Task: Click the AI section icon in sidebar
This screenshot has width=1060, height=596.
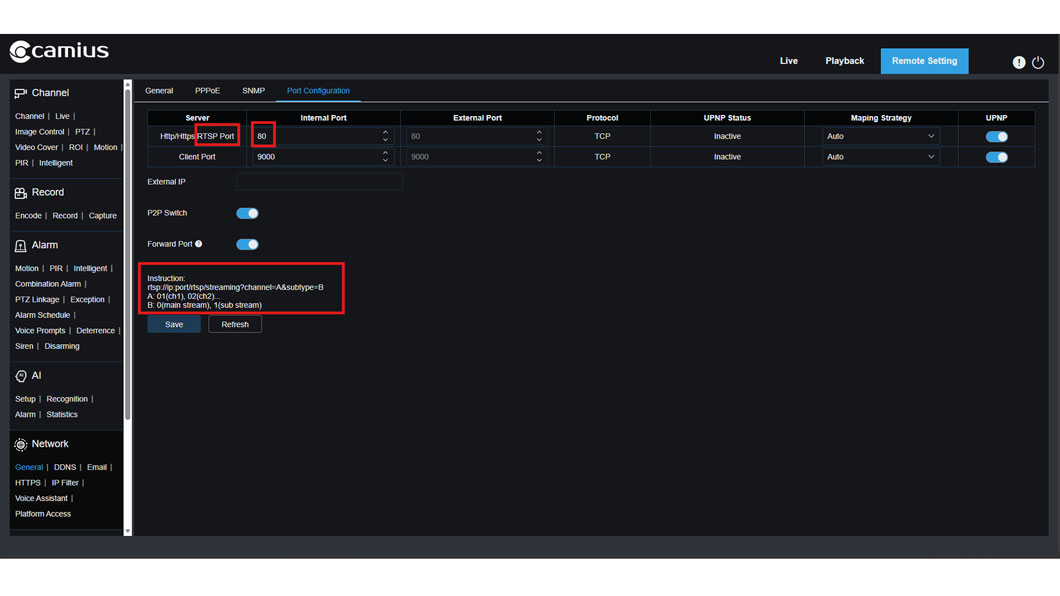Action: point(20,375)
